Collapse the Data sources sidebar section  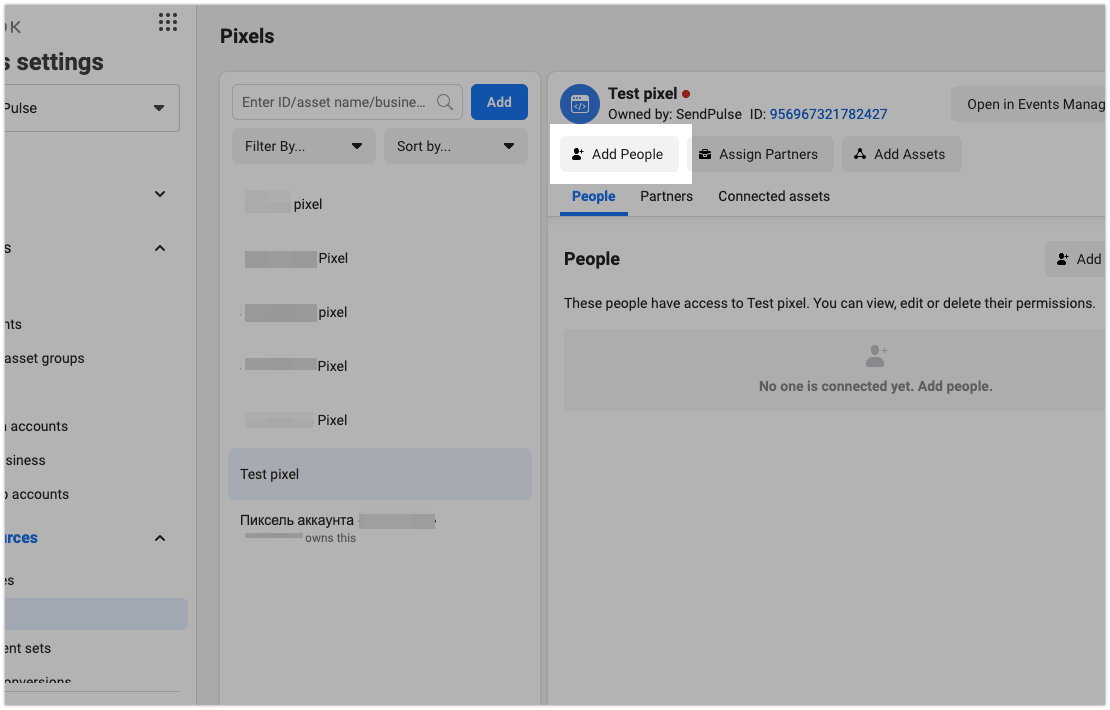pyautogui.click(x=160, y=538)
